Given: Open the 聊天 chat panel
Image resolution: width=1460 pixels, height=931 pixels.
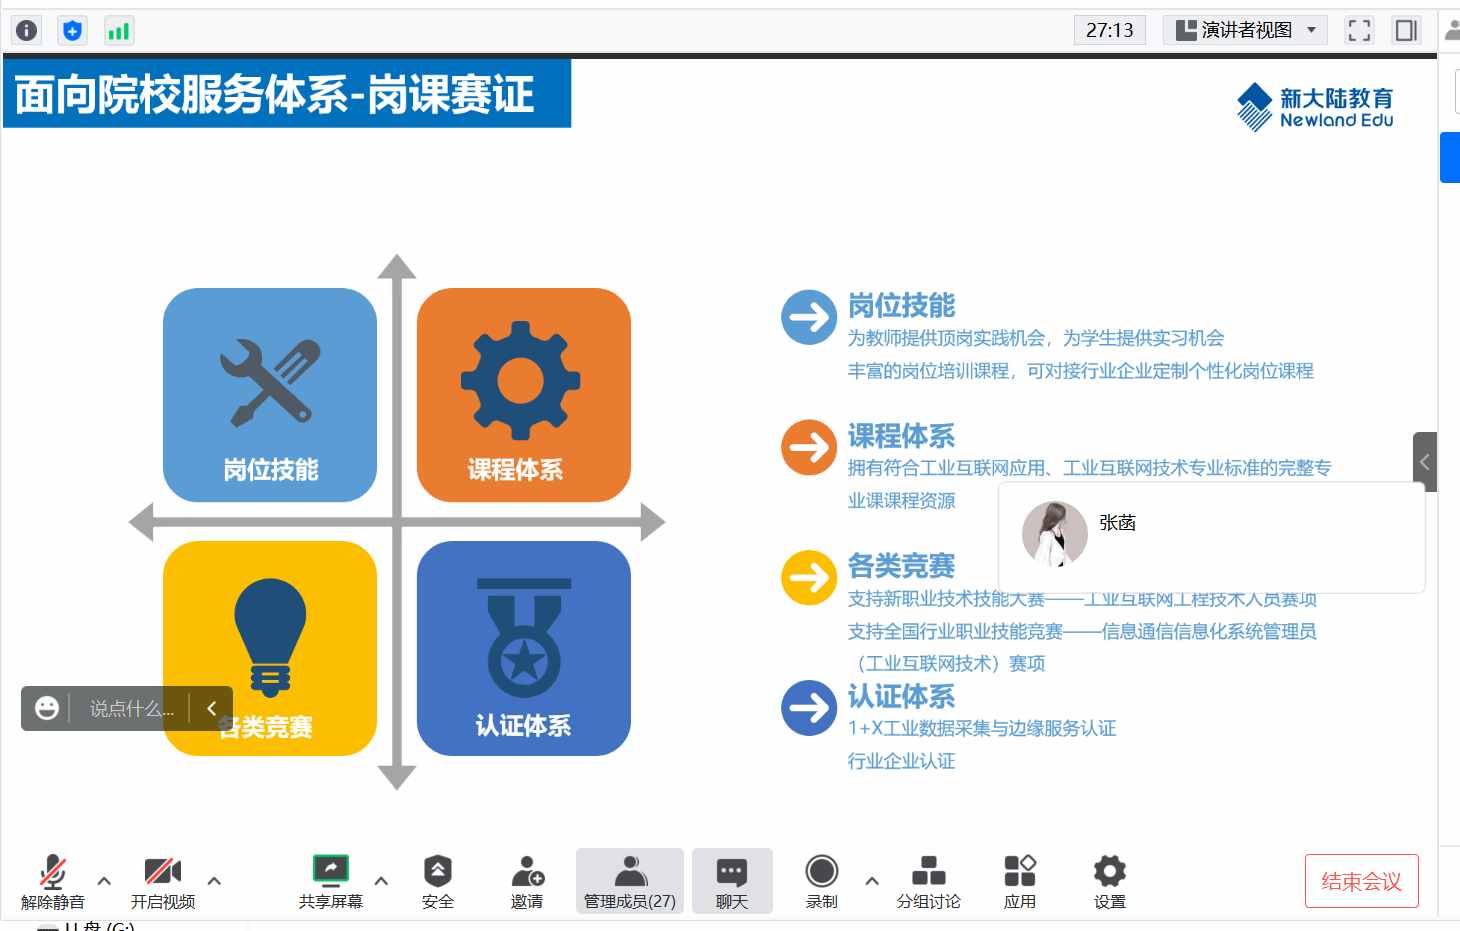Looking at the screenshot, I should (732, 881).
